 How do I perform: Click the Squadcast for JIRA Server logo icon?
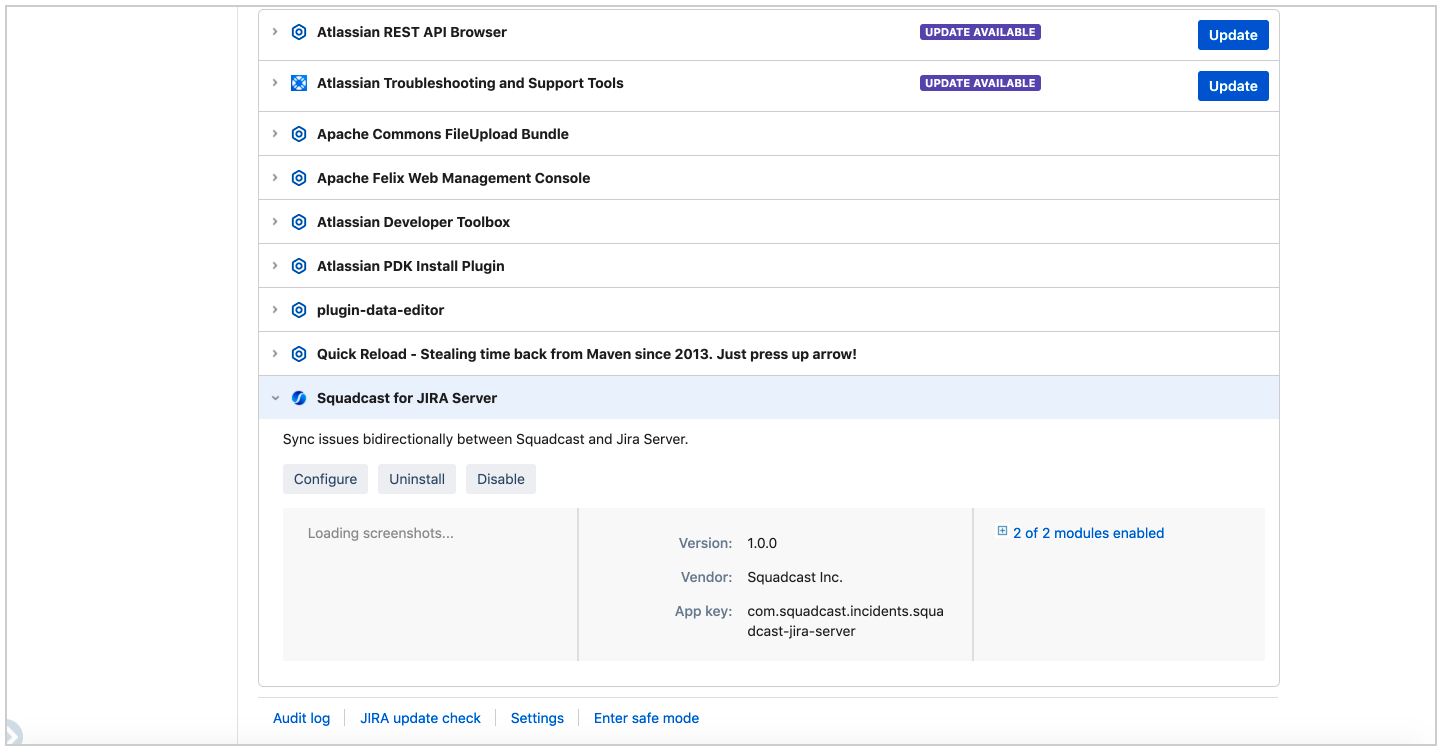point(298,398)
